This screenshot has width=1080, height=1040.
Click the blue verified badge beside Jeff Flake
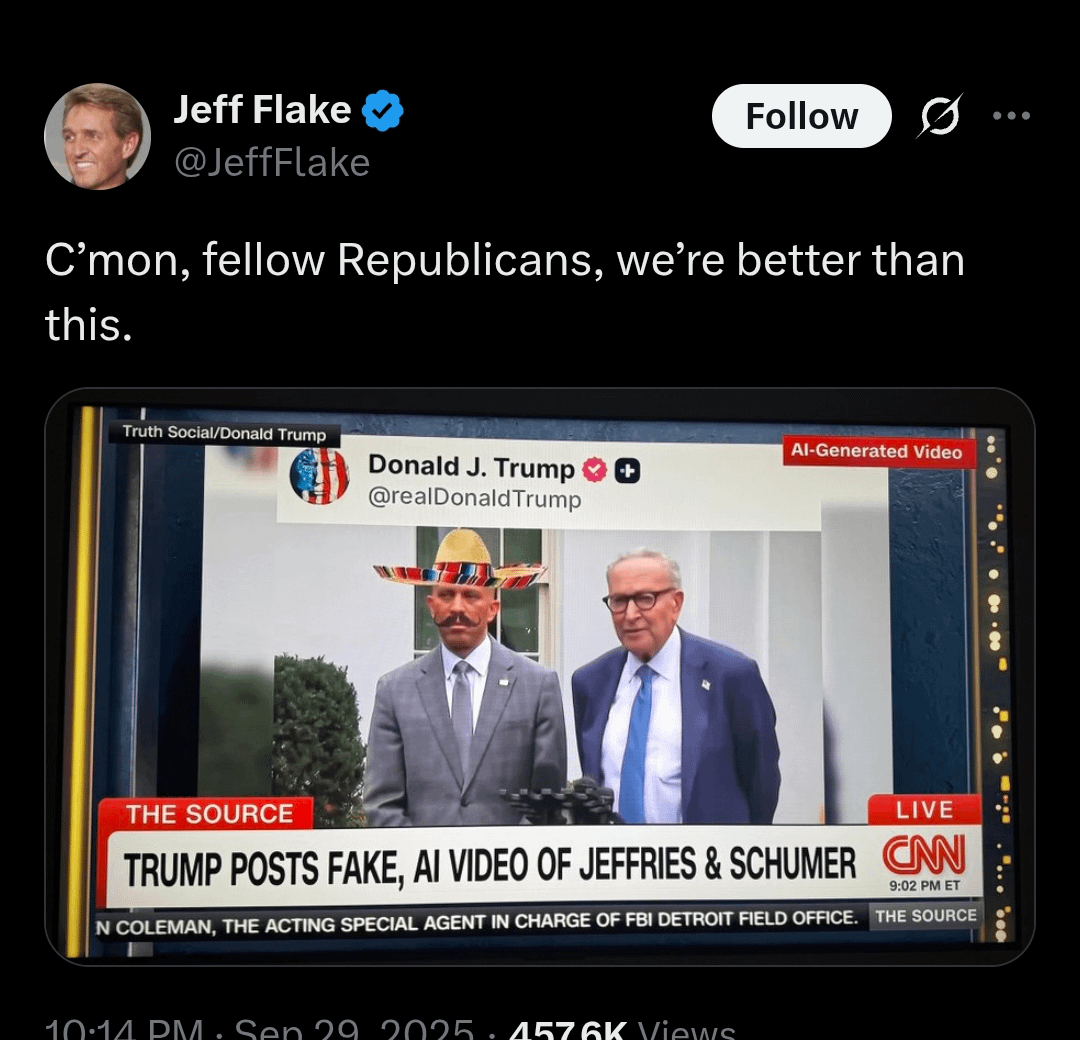click(383, 110)
